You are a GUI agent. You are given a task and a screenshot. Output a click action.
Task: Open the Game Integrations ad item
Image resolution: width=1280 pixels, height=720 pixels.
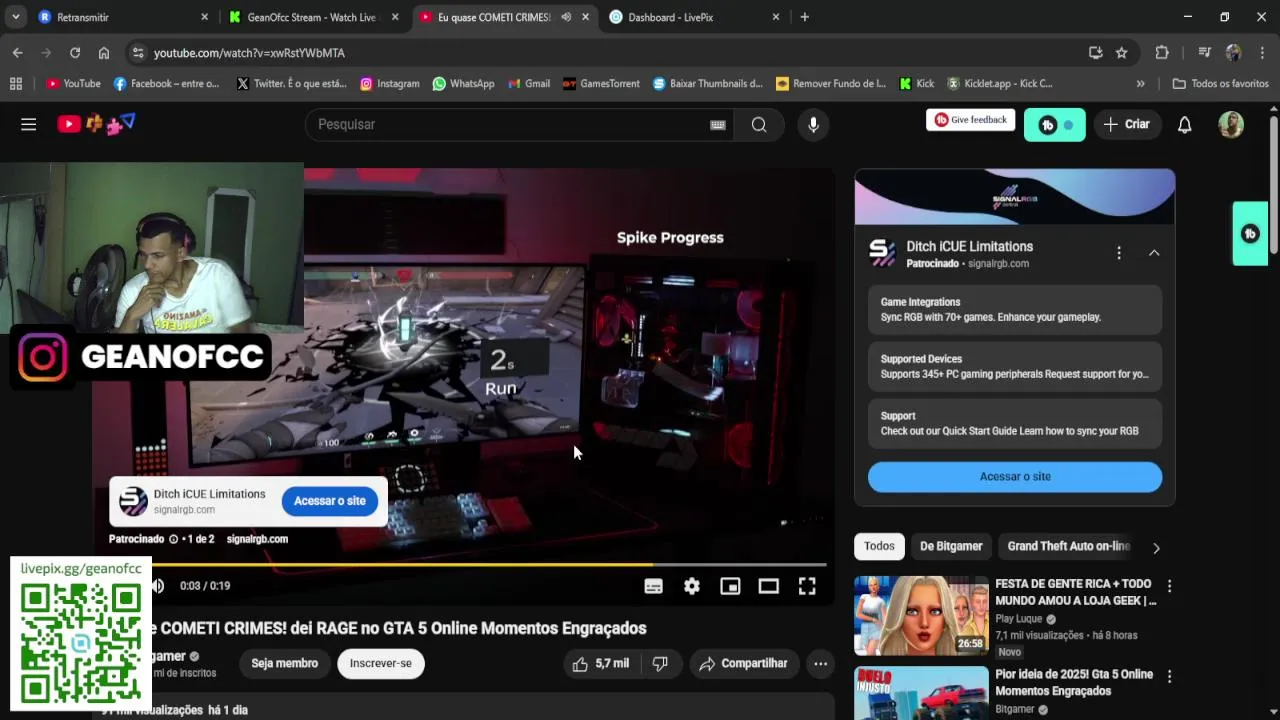[x=1015, y=309]
